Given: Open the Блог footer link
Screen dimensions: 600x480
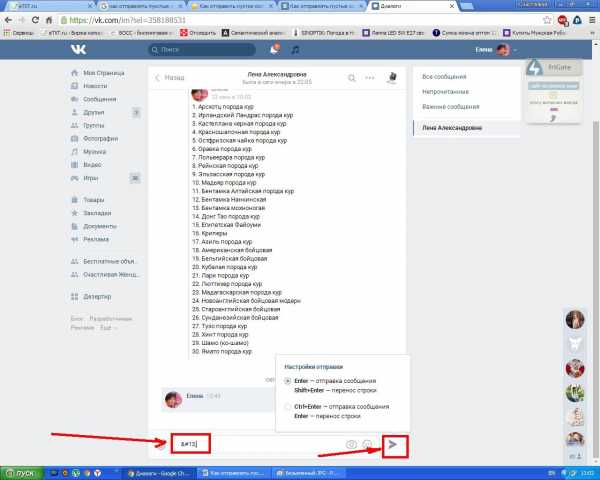Looking at the screenshot, I should tap(76, 318).
